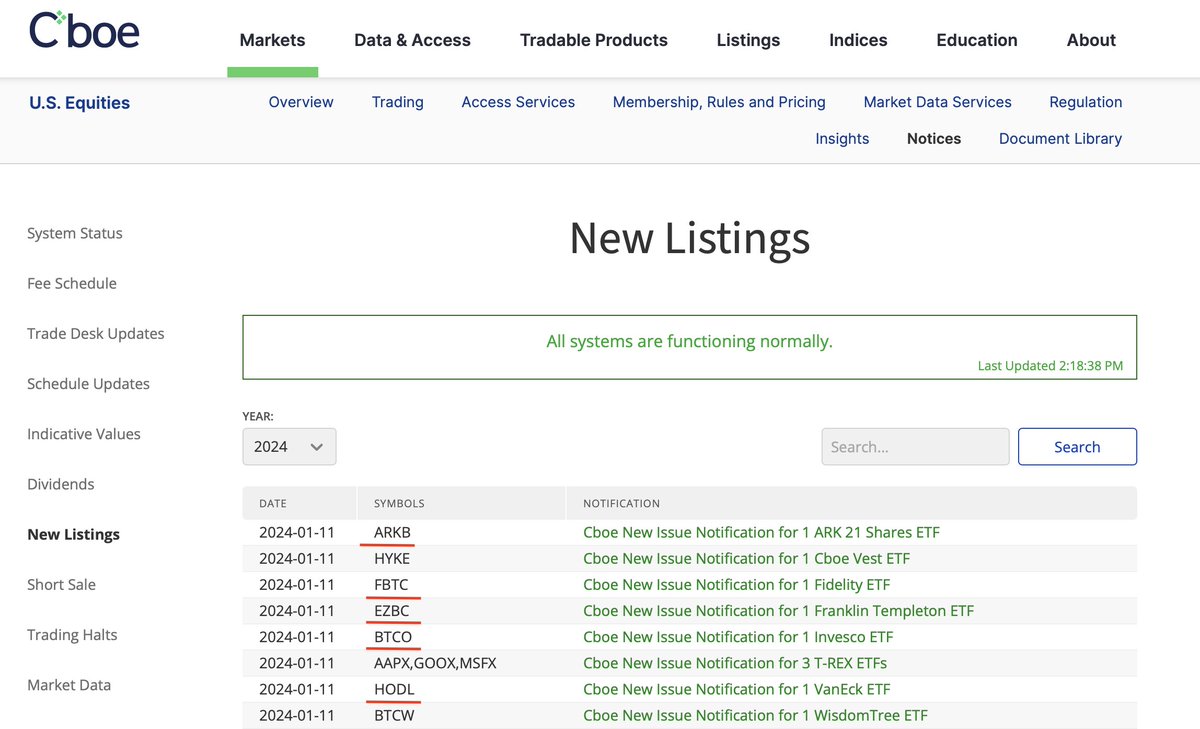
Task: Open the Overview sub-navigation link
Action: (301, 102)
